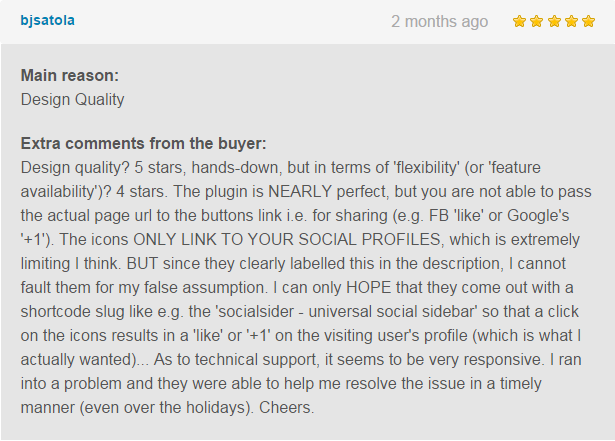Click the closing word 'Cheers.'

coord(287,408)
